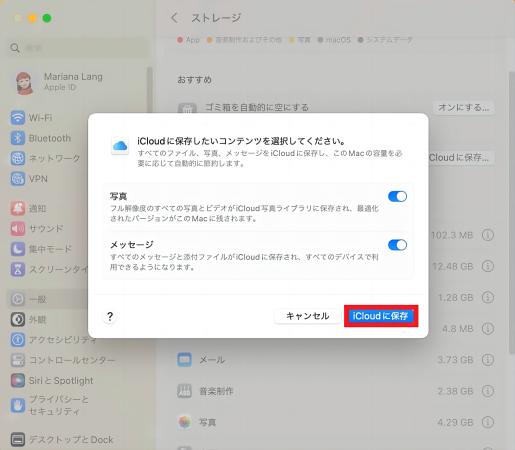Open VPN icon in sidebar

click(18, 179)
